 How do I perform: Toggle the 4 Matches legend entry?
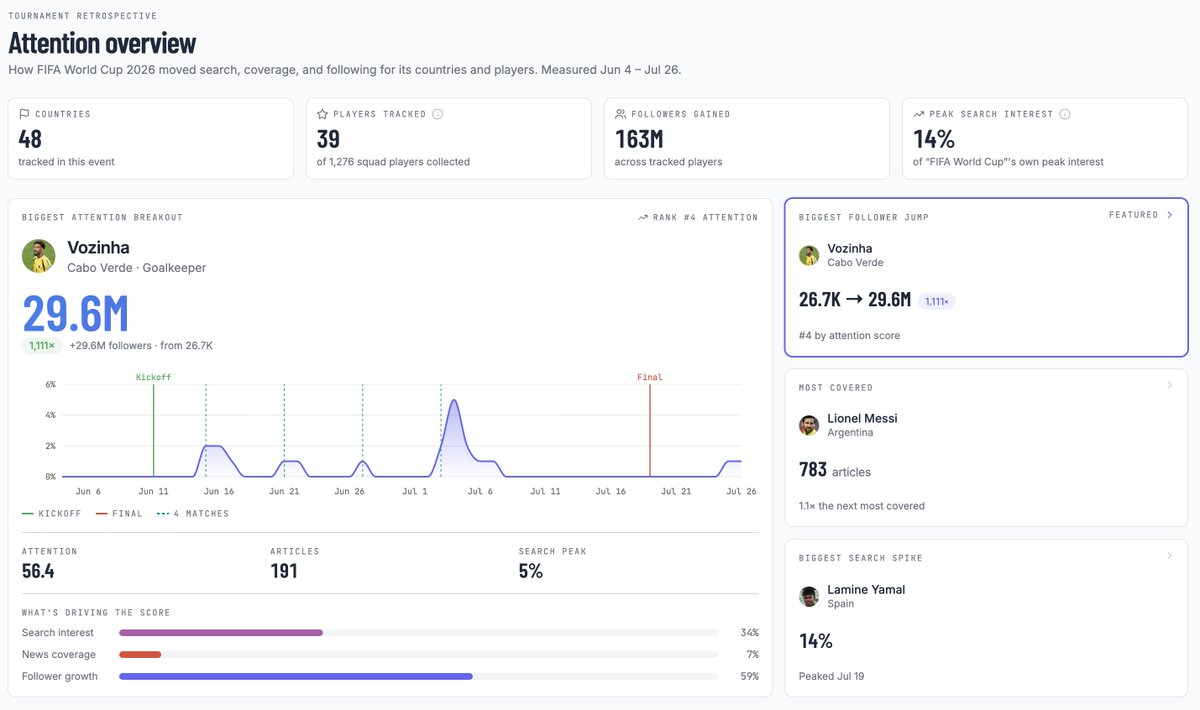(192, 513)
